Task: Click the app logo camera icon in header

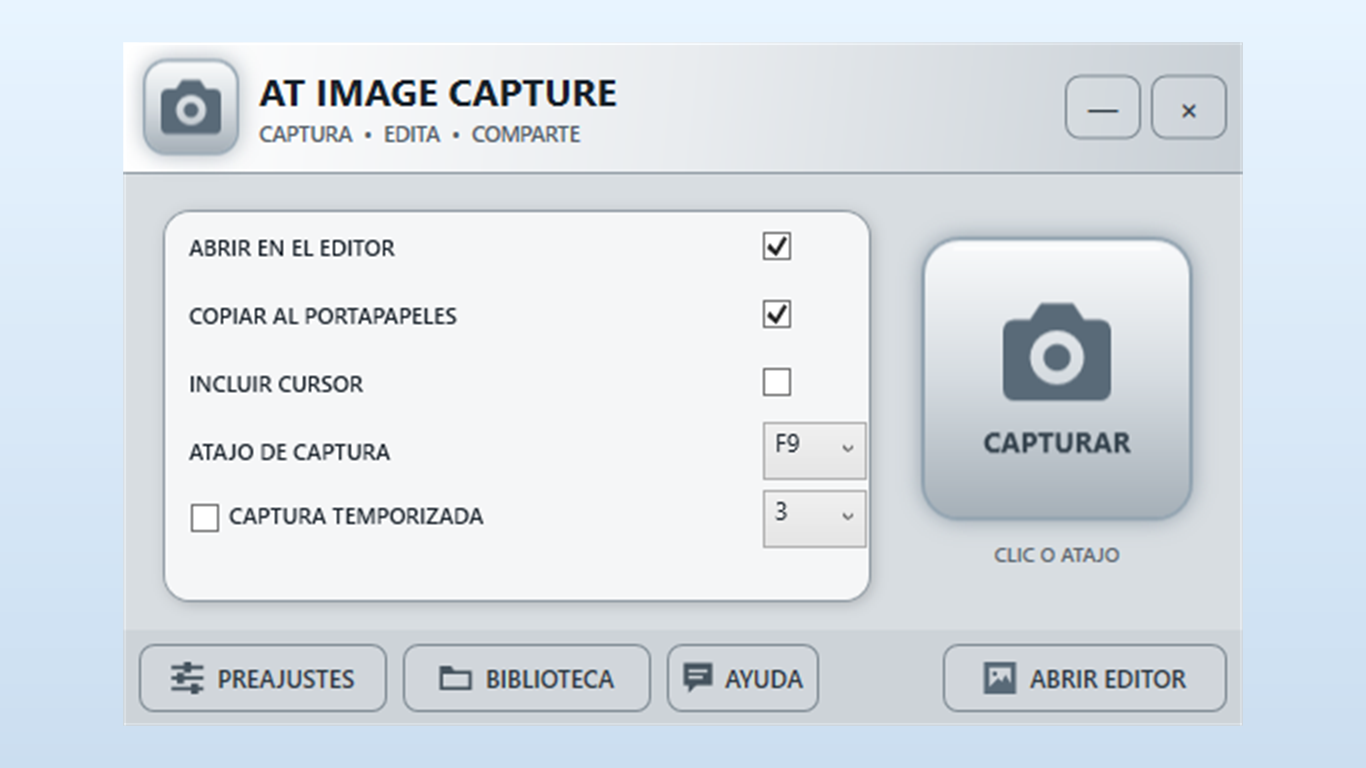Action: coord(191,107)
